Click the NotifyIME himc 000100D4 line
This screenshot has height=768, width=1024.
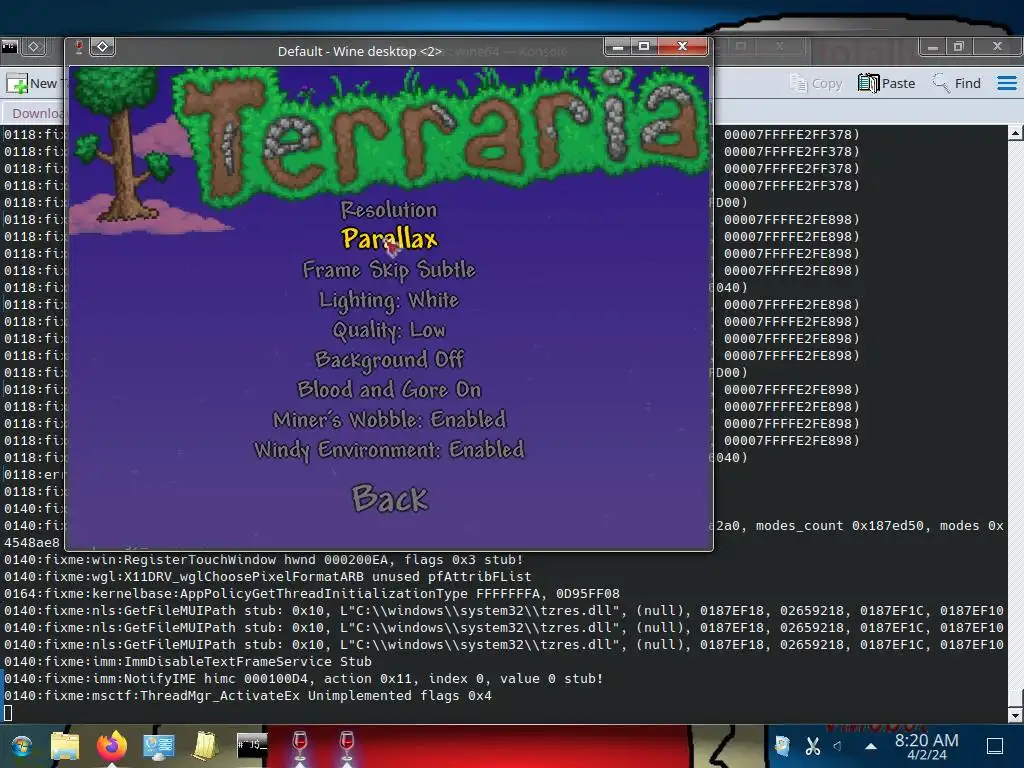click(304, 679)
